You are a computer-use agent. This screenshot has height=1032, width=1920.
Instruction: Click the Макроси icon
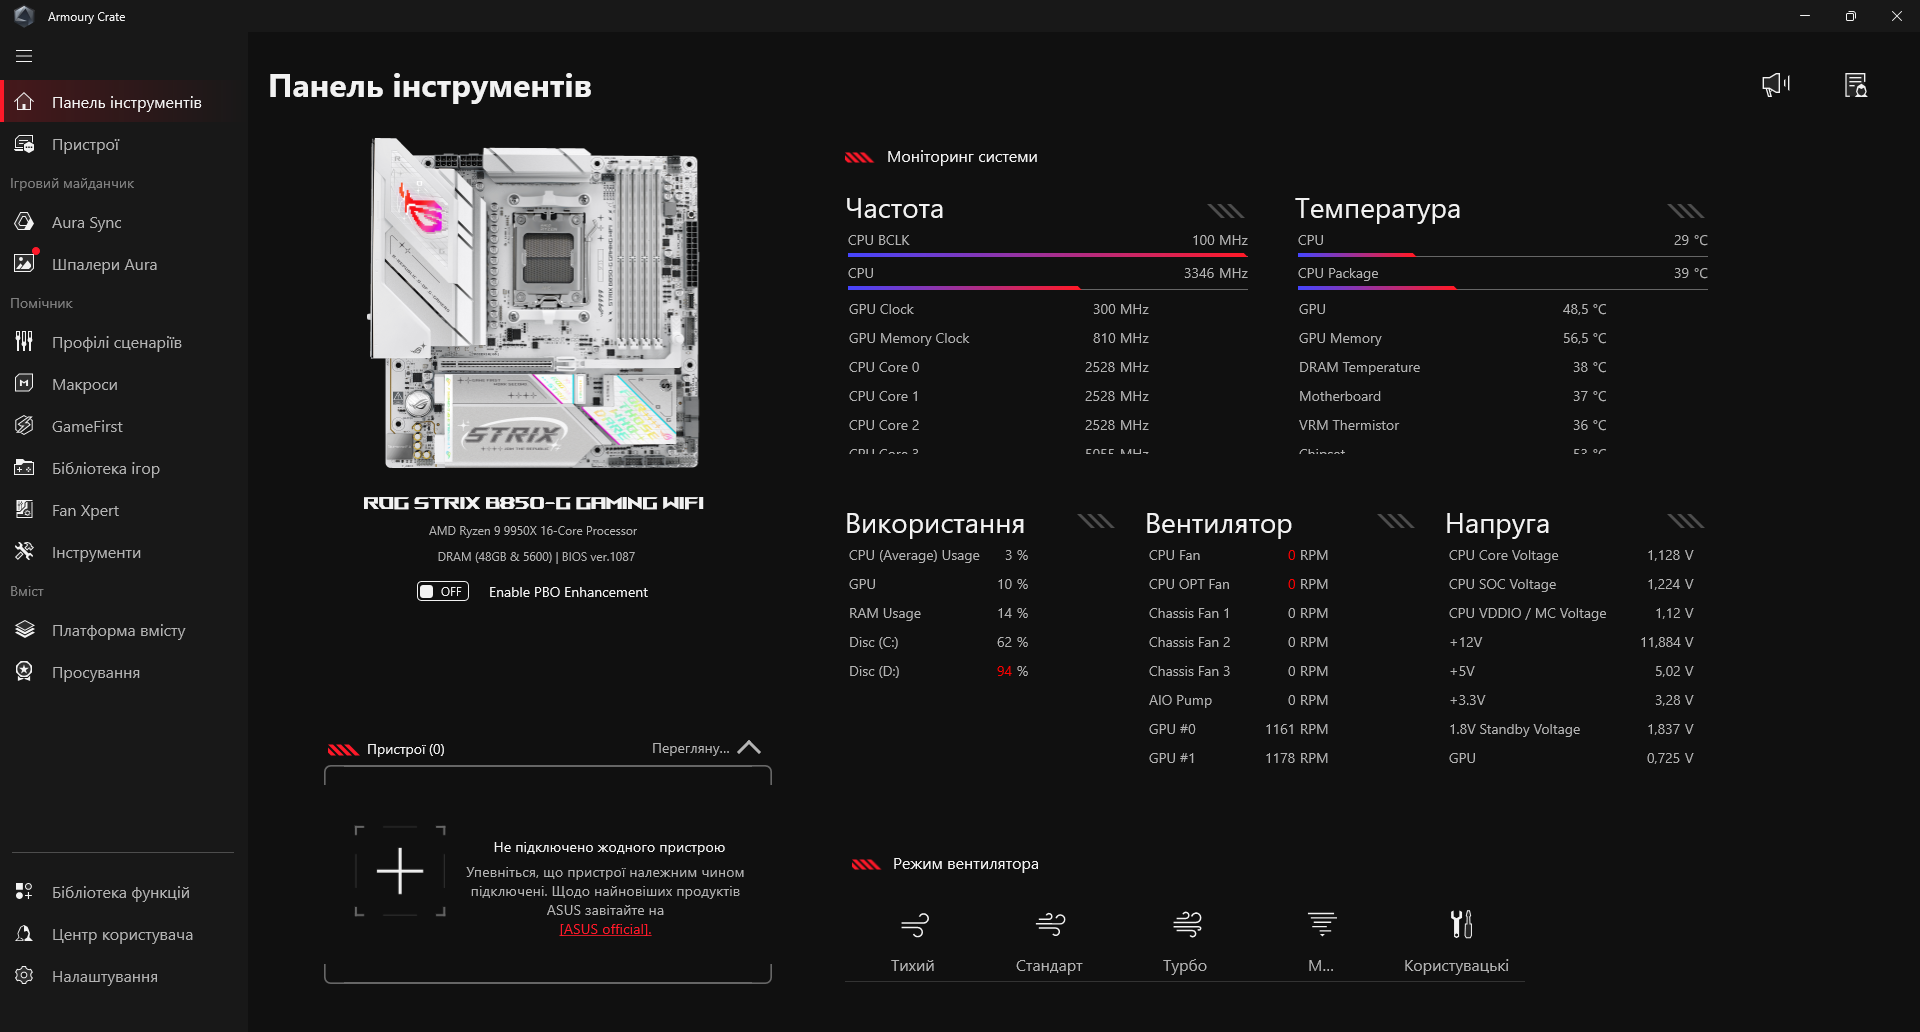tap(25, 384)
